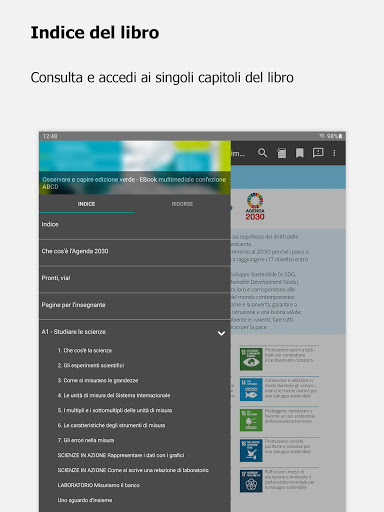Open the page notes icon in toolbar
This screenshot has height=512, width=384.
pos(281,153)
